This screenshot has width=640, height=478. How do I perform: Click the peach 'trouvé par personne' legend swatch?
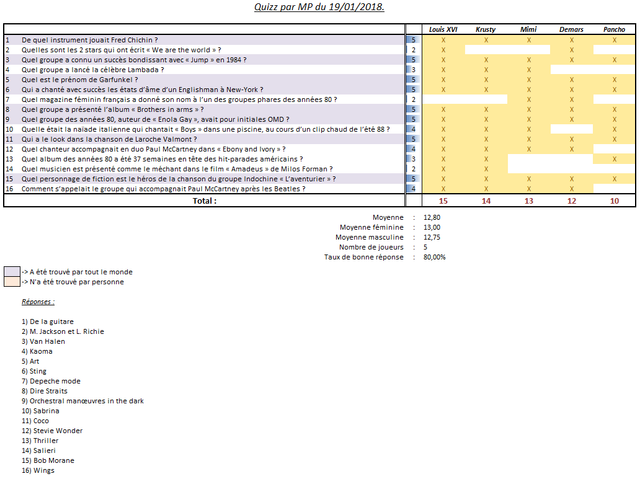(12, 282)
